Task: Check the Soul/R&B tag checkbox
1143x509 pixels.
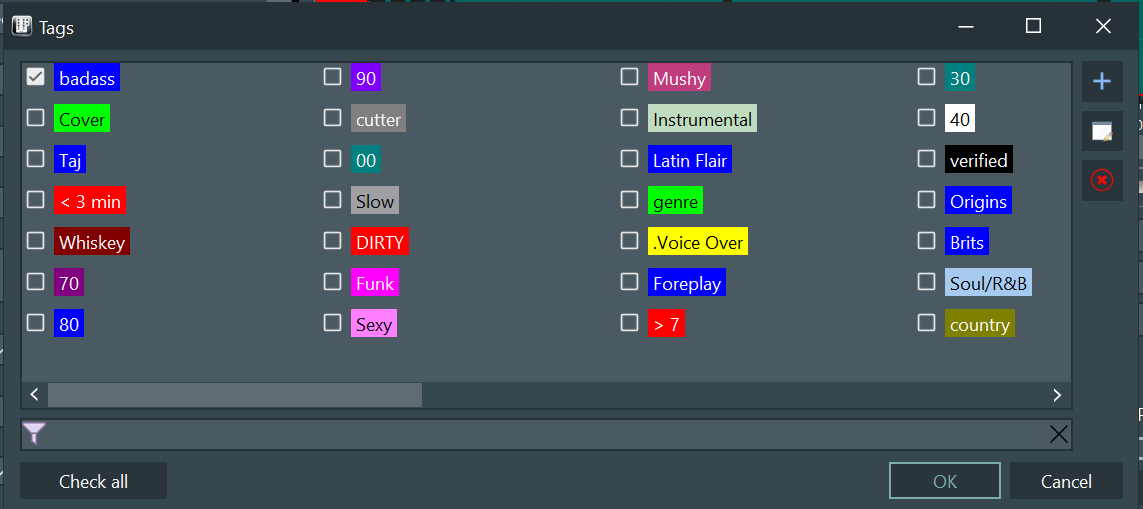Action: (x=926, y=281)
